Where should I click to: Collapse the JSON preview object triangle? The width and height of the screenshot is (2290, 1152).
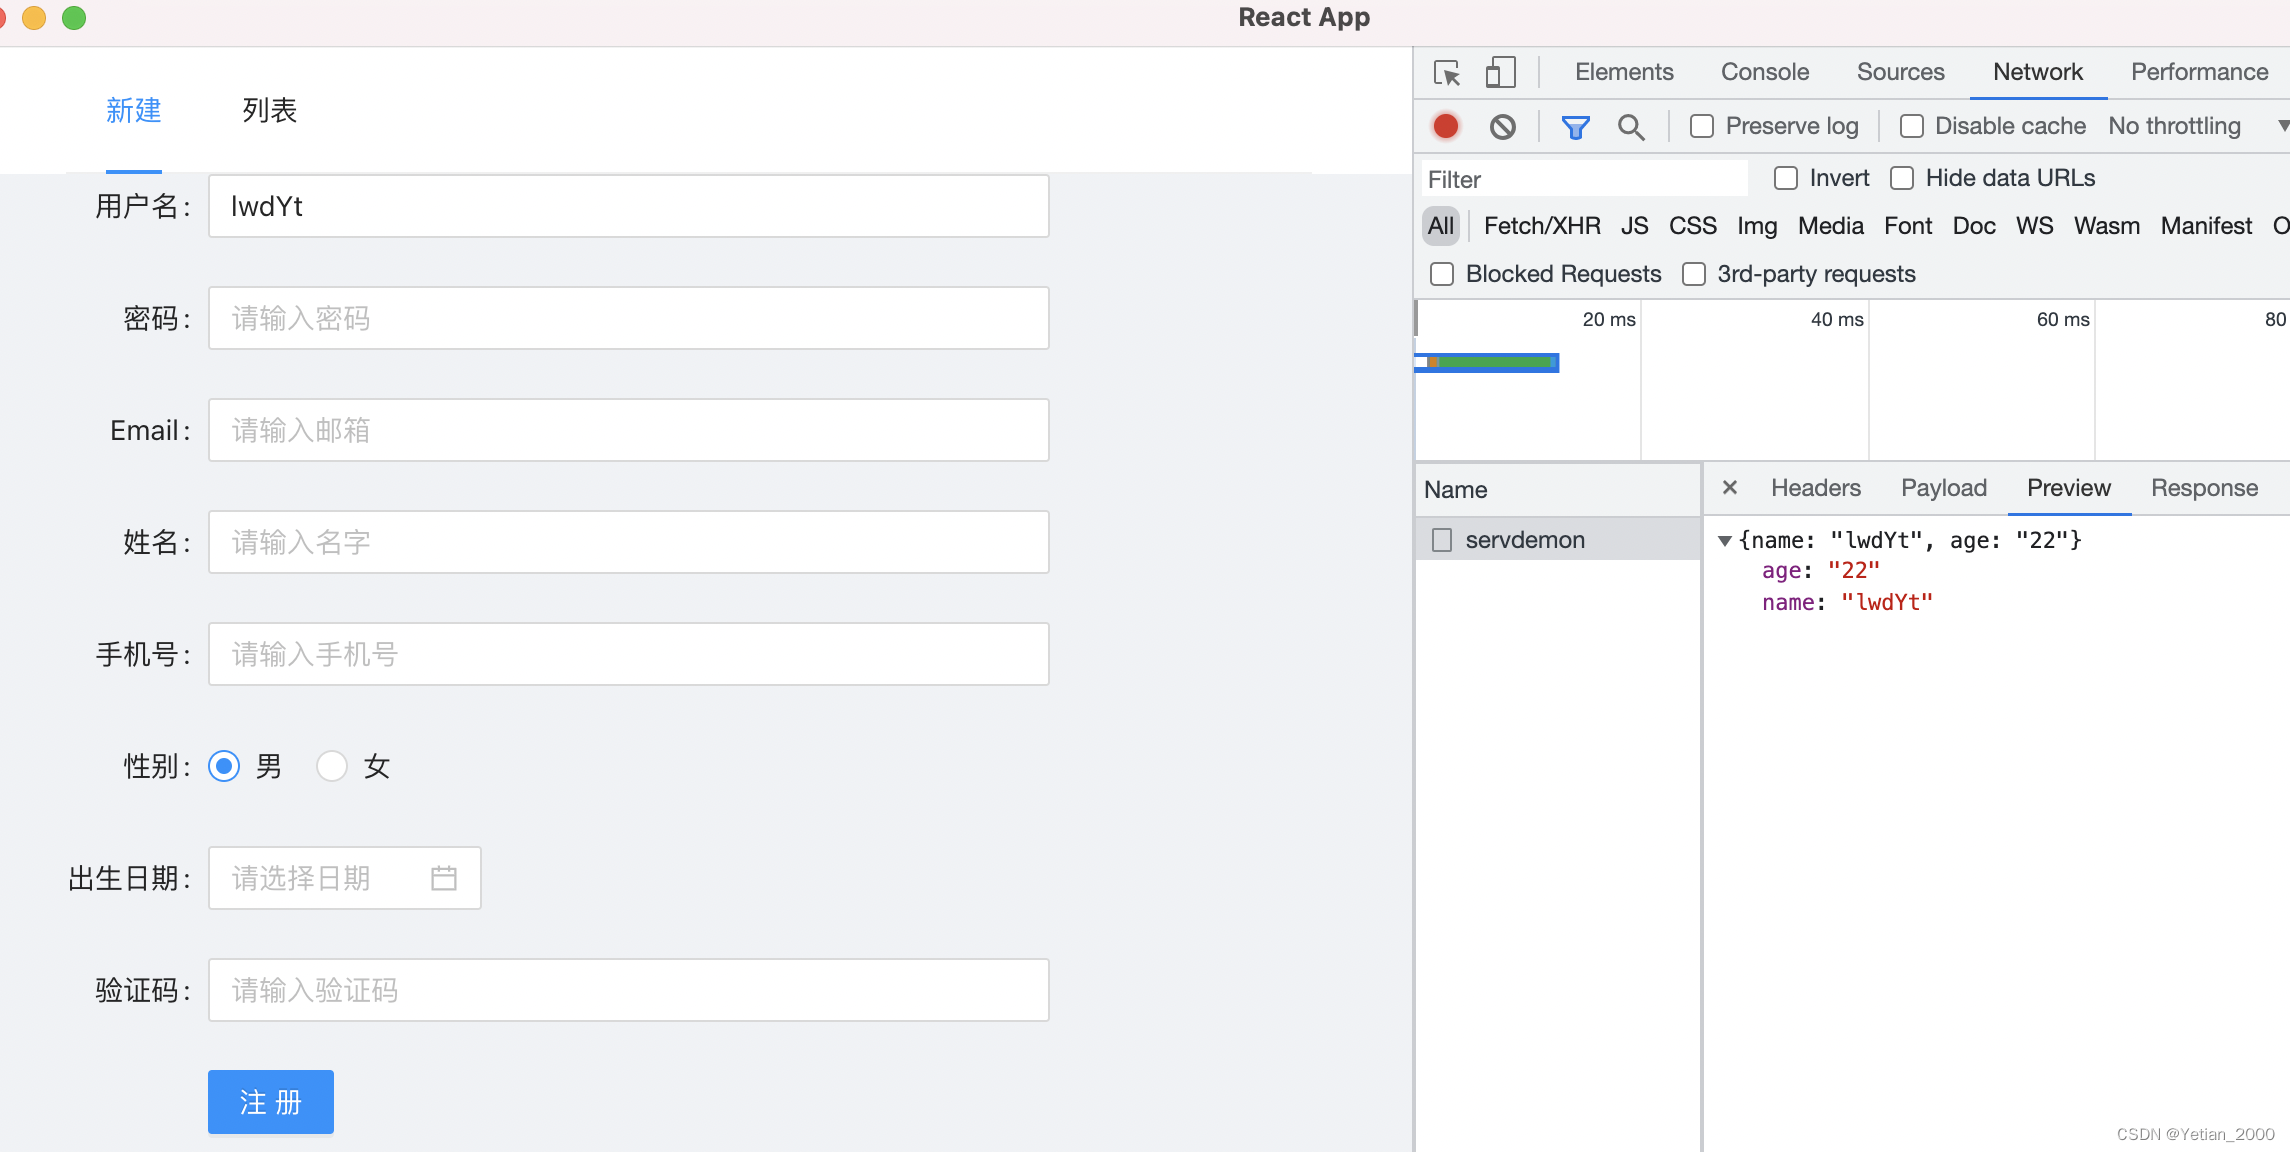coord(1724,541)
